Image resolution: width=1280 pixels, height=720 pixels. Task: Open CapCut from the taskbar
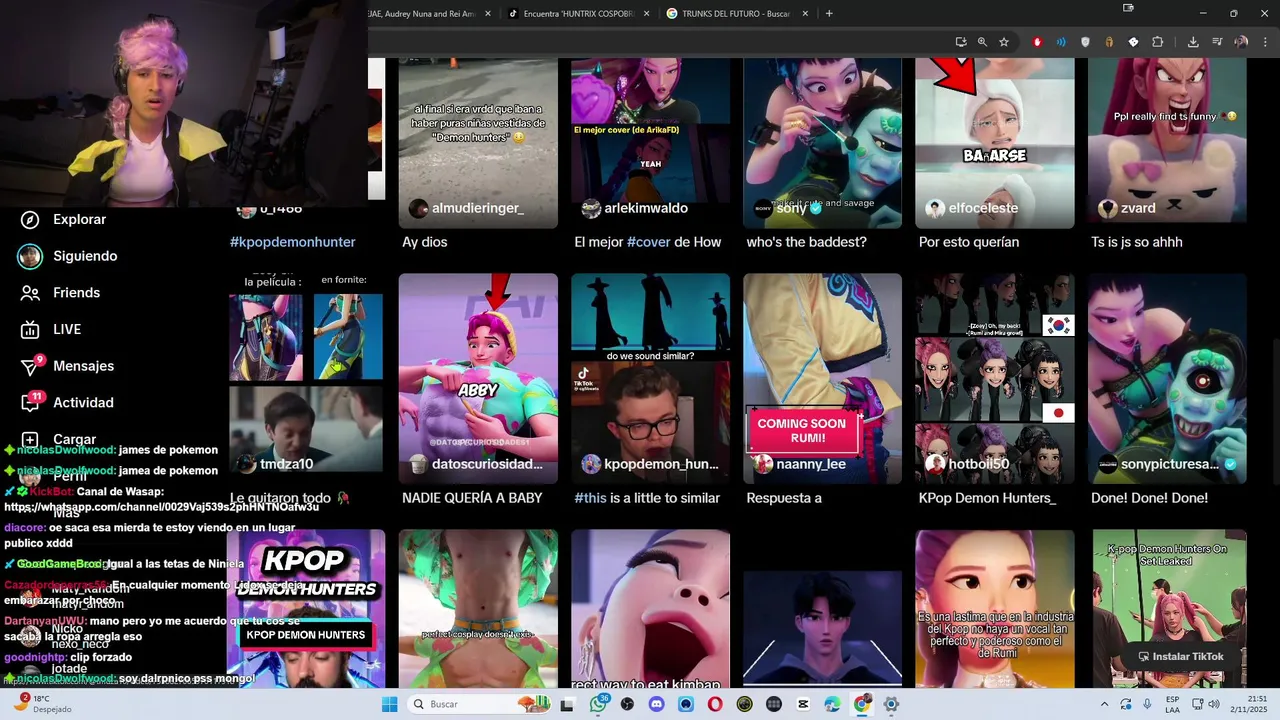[x=803, y=704]
